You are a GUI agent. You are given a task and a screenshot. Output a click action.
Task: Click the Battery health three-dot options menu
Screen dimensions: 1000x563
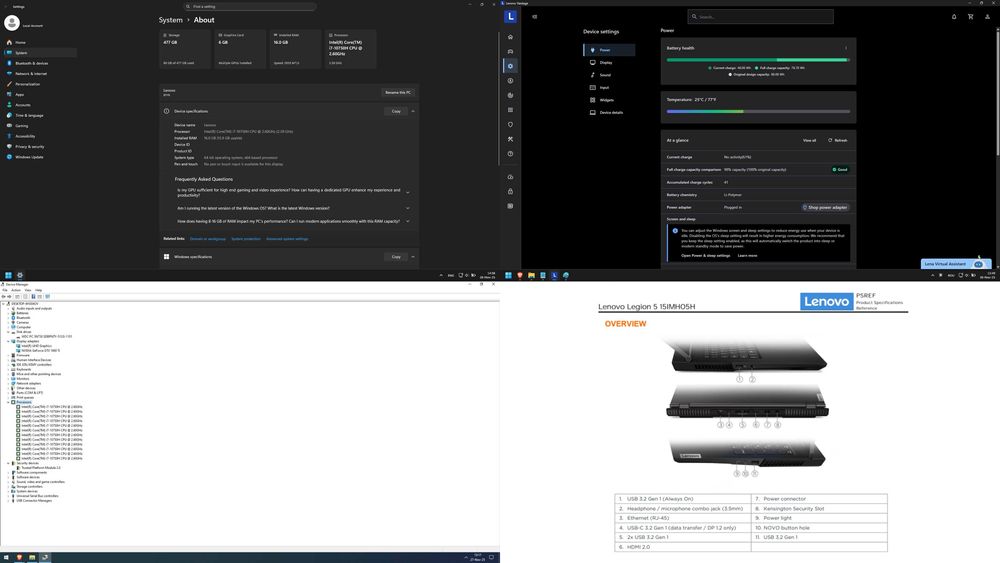coord(846,48)
